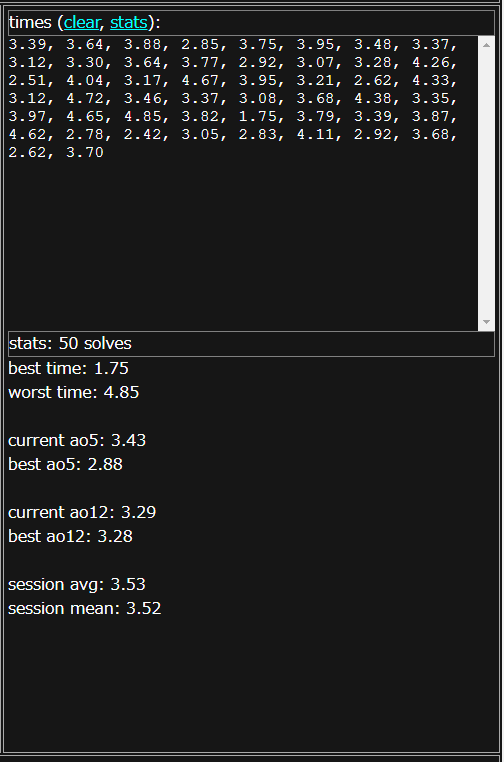The image size is (504, 762).
Task: Open the session mean: 3.52 stat
Action: (85, 608)
